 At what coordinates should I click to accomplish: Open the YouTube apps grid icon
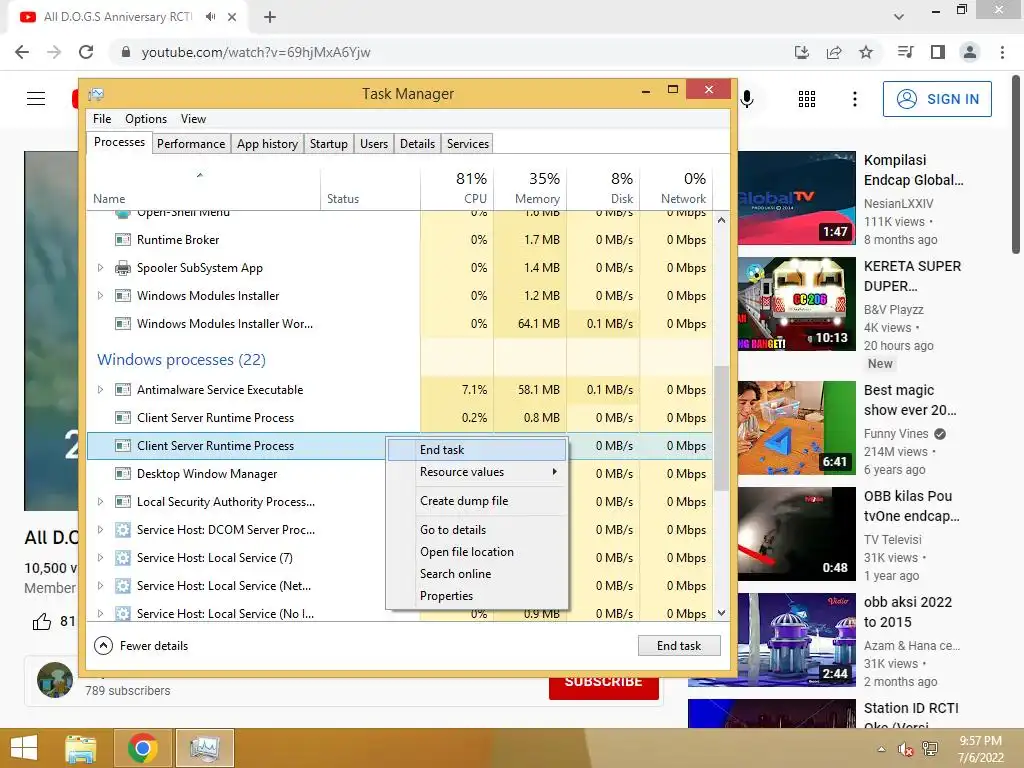(x=807, y=99)
